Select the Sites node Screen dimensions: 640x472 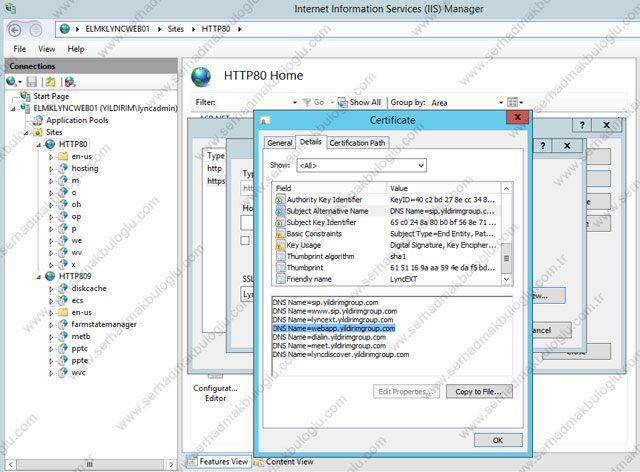54,132
